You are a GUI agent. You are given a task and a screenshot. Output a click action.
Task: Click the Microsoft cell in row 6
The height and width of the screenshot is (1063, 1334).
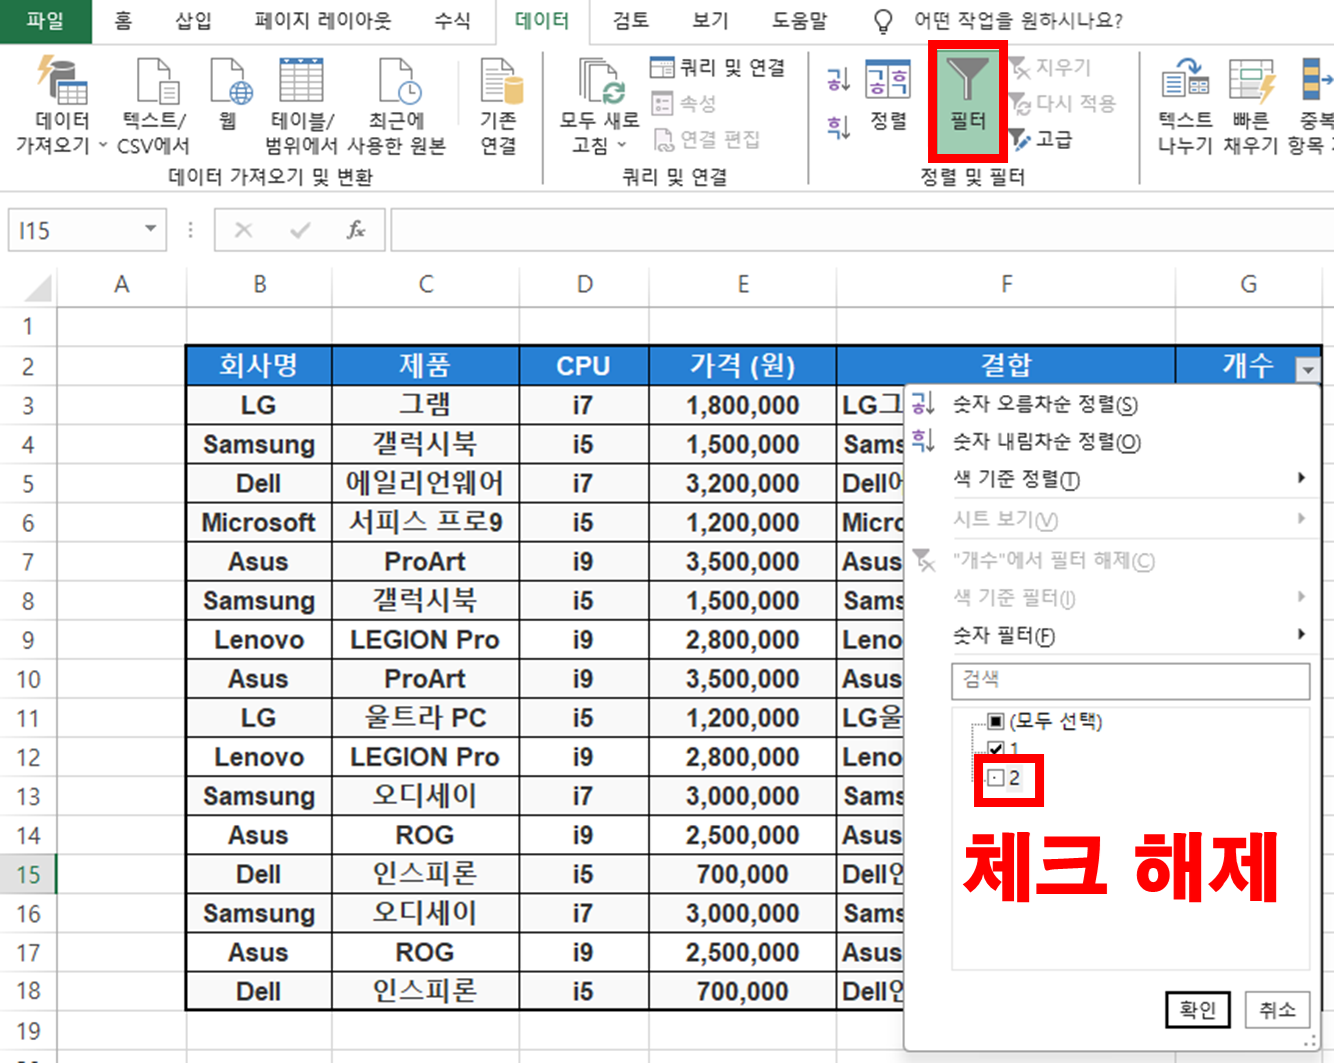(259, 522)
